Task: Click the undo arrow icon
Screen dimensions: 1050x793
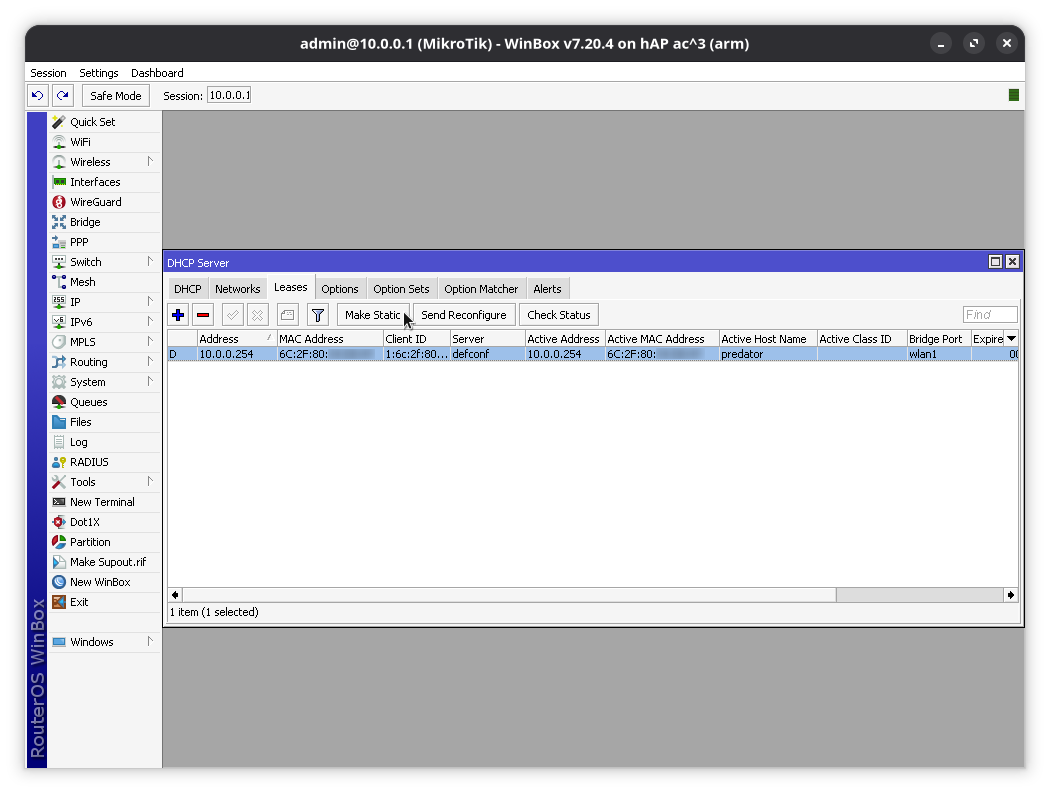Action: [38, 96]
